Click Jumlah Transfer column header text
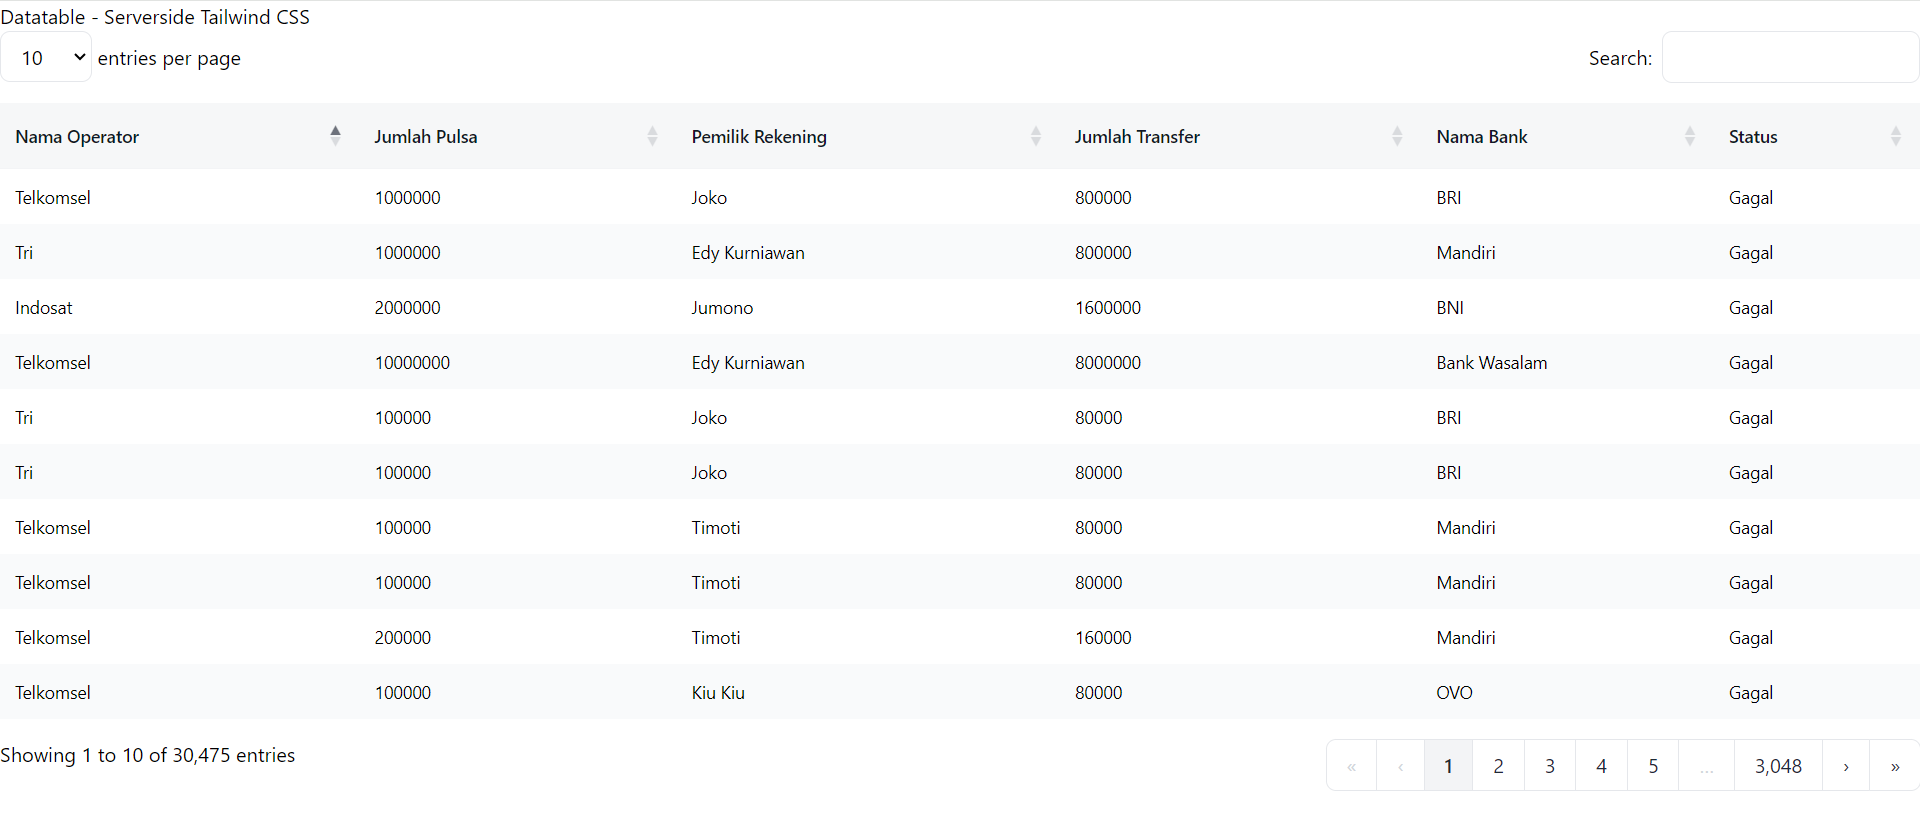This screenshot has width=1920, height=824. [1137, 137]
